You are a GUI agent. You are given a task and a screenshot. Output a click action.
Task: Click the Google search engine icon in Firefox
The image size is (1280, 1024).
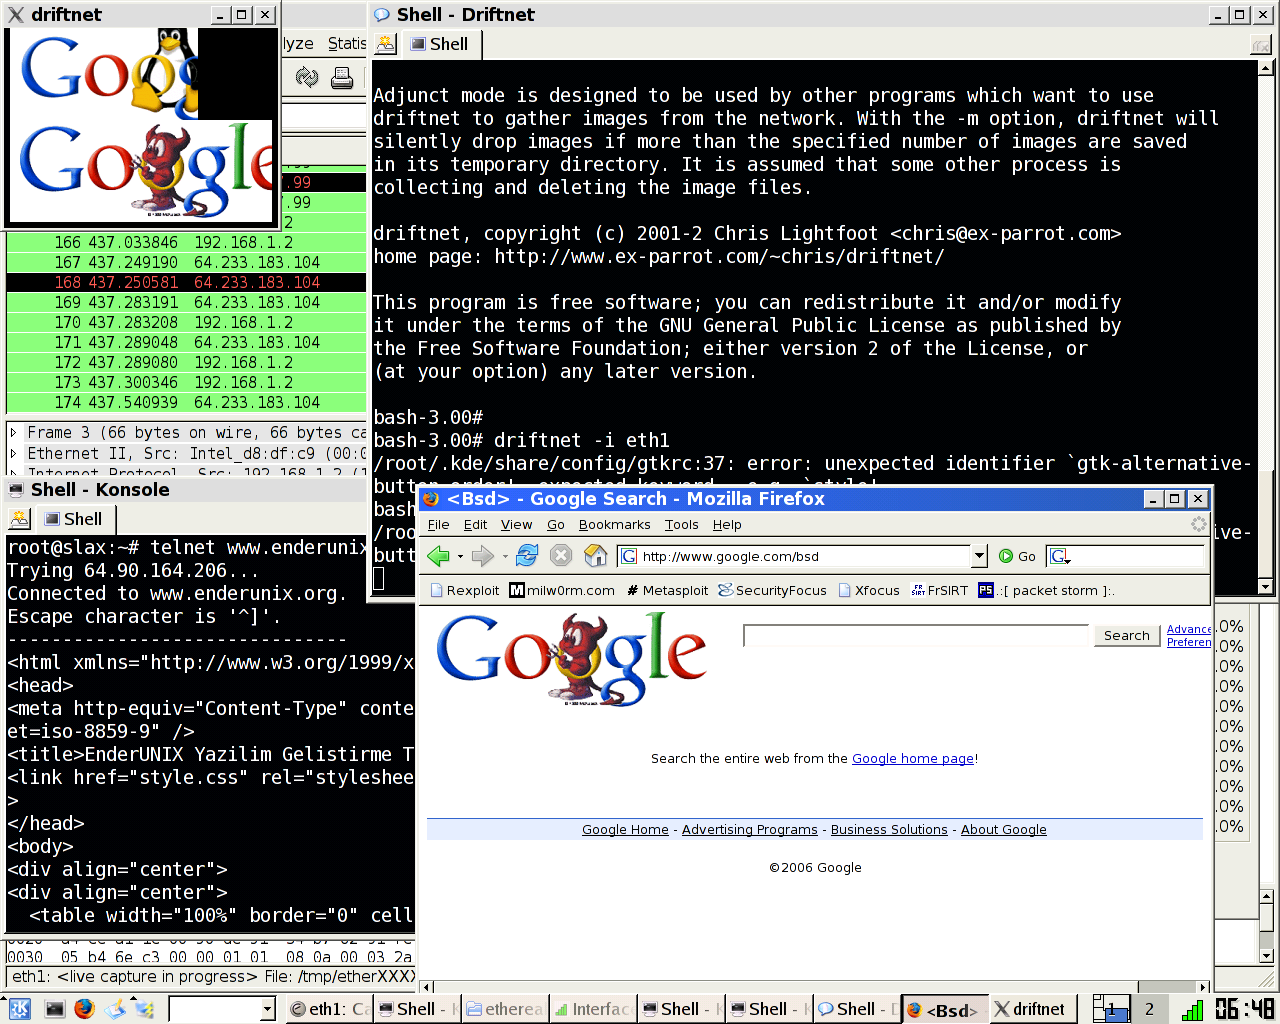pos(1060,556)
